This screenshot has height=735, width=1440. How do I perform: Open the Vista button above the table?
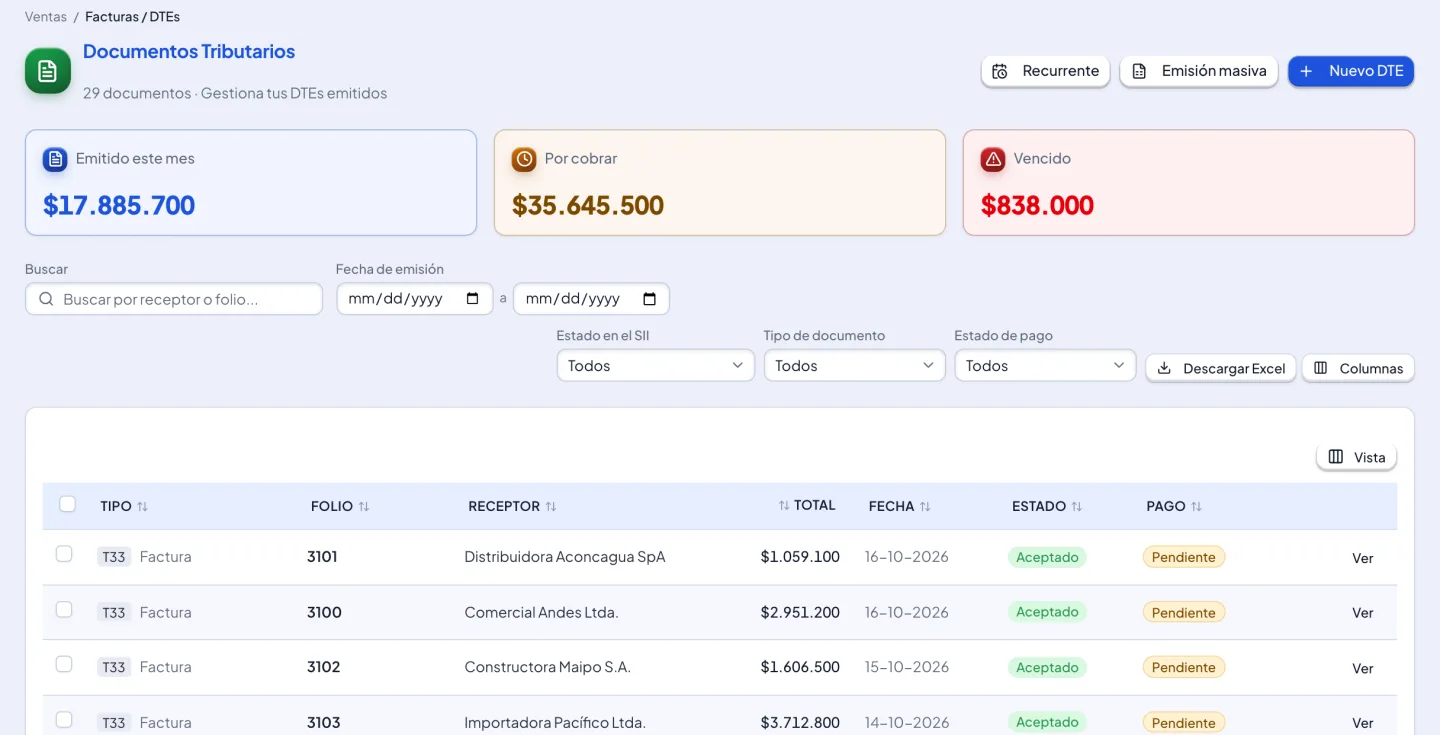pyautogui.click(x=1357, y=457)
